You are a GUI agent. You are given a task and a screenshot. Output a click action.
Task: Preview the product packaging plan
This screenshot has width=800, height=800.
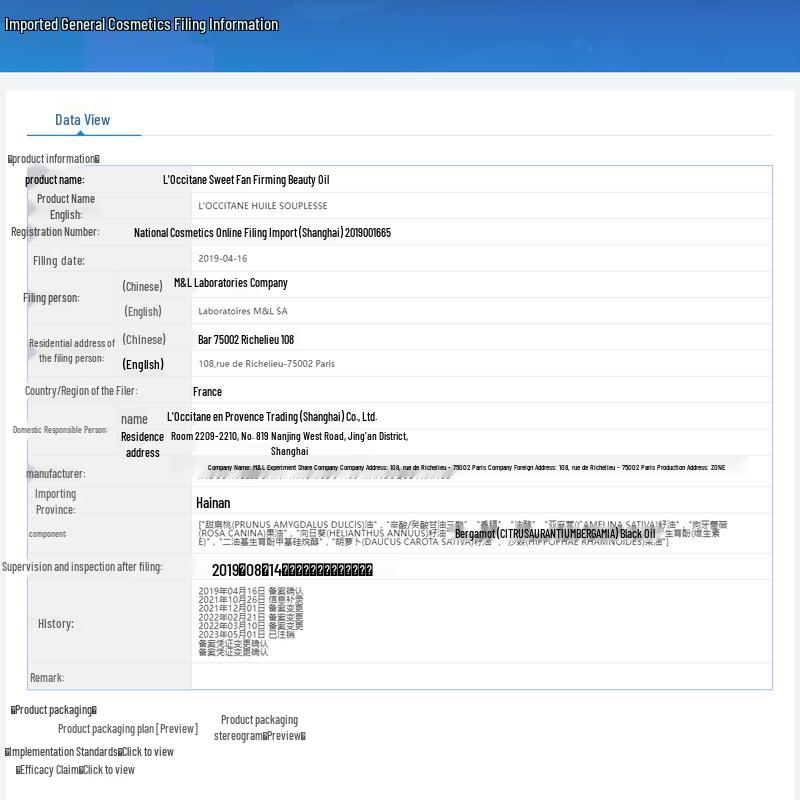click(127, 729)
